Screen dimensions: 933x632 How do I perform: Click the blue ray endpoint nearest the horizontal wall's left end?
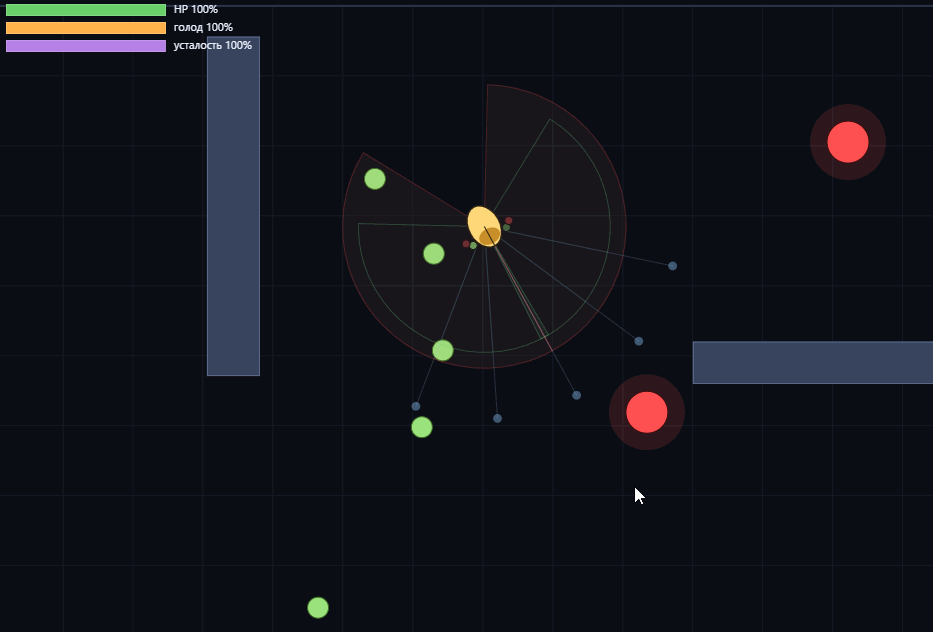pyautogui.click(x=638, y=341)
